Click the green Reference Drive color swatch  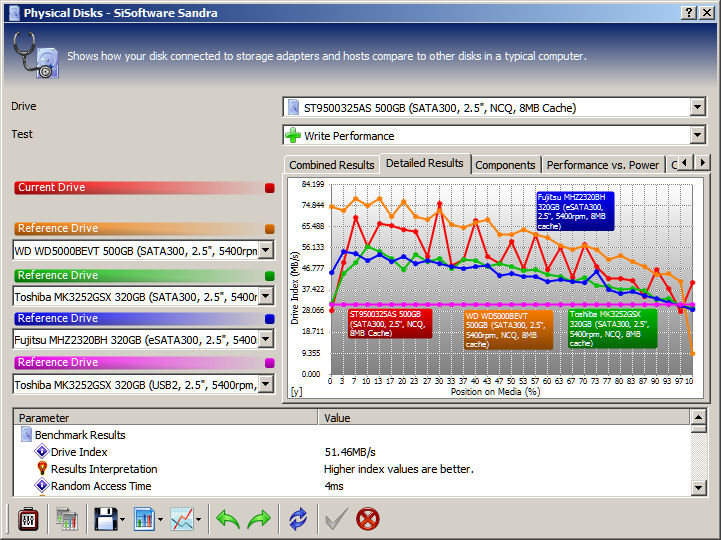(270, 276)
